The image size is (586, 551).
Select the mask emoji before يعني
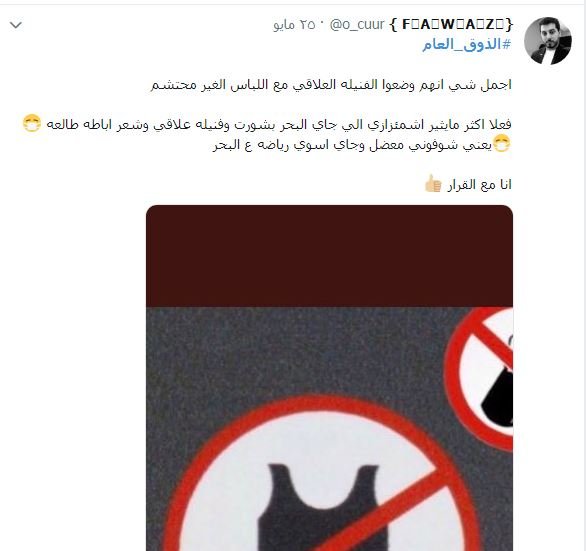tap(502, 144)
